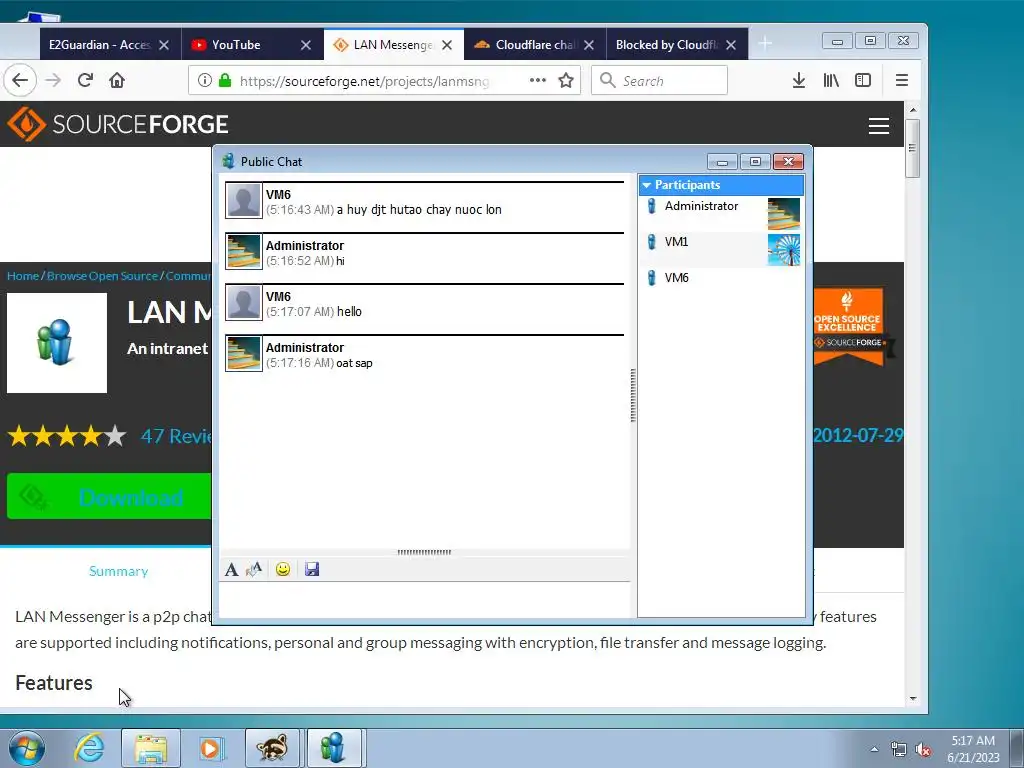Click the LAN Messenger project icon
Viewport: 1024px width, 768px height.
click(57, 343)
